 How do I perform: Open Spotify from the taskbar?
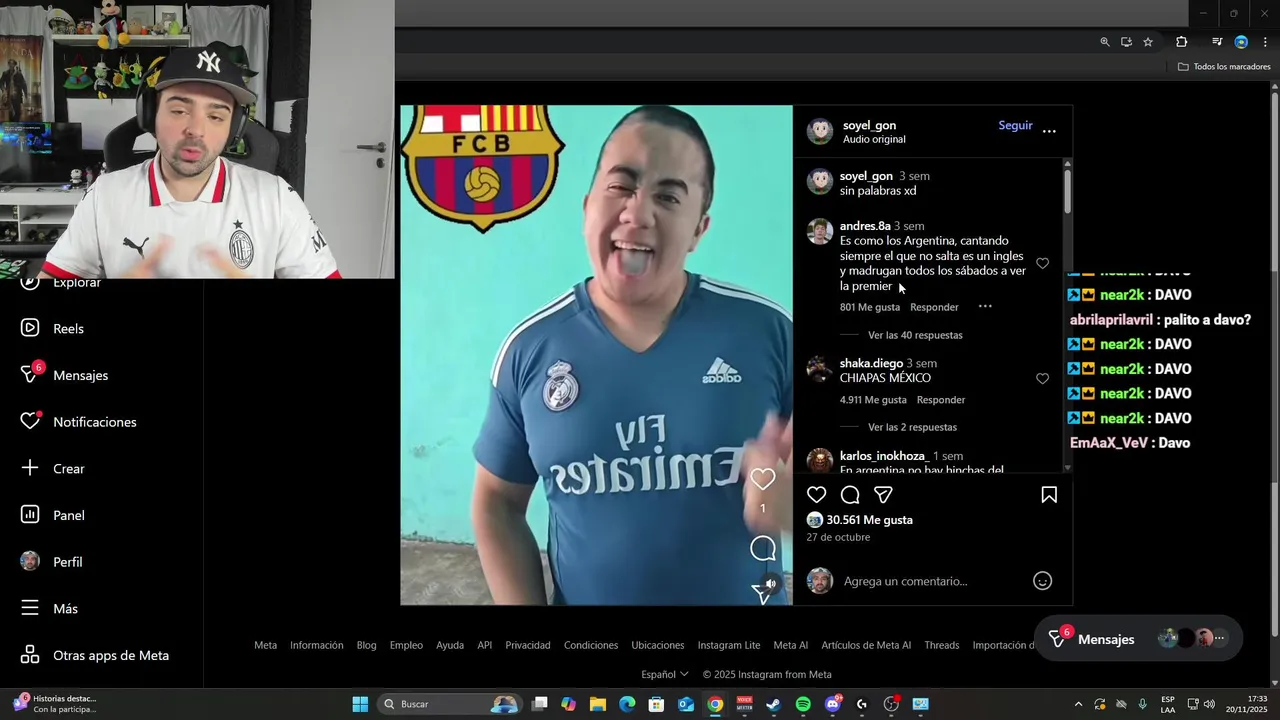coord(803,704)
